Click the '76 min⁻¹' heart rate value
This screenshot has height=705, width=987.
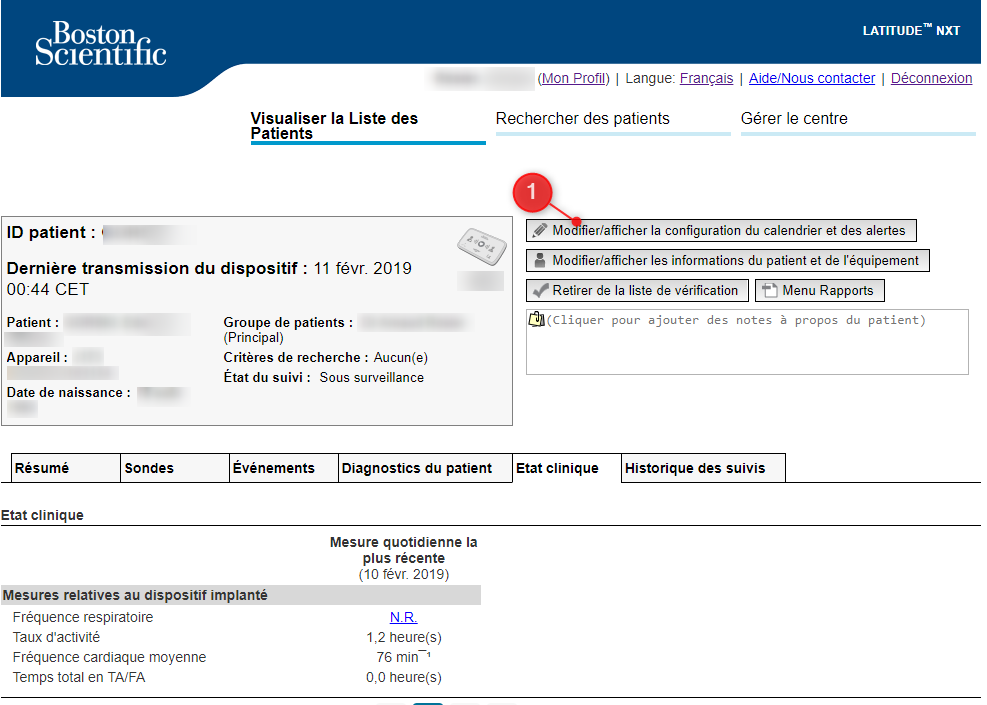coord(403,657)
